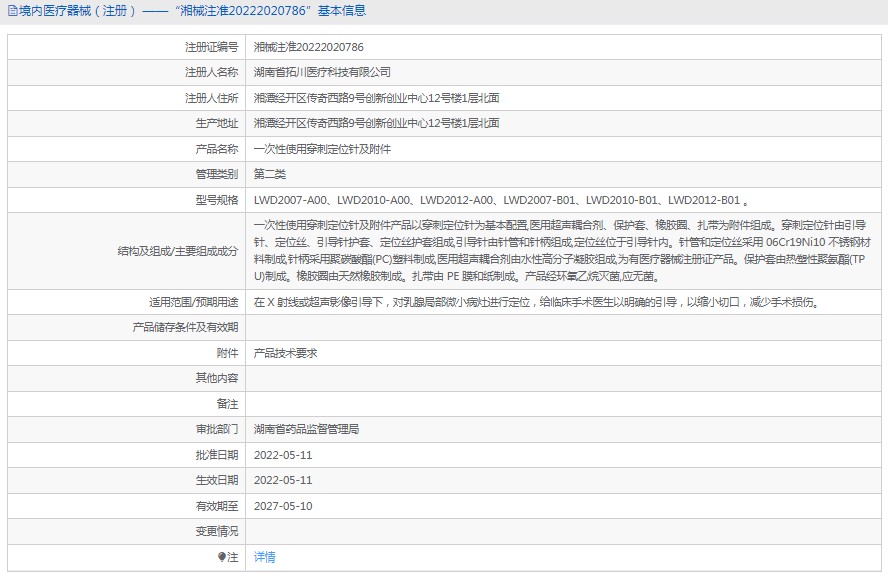Viewport: 888px width, 575px height.
Task: Click the intended use text starting 在 X 射线
Action: 536,302
